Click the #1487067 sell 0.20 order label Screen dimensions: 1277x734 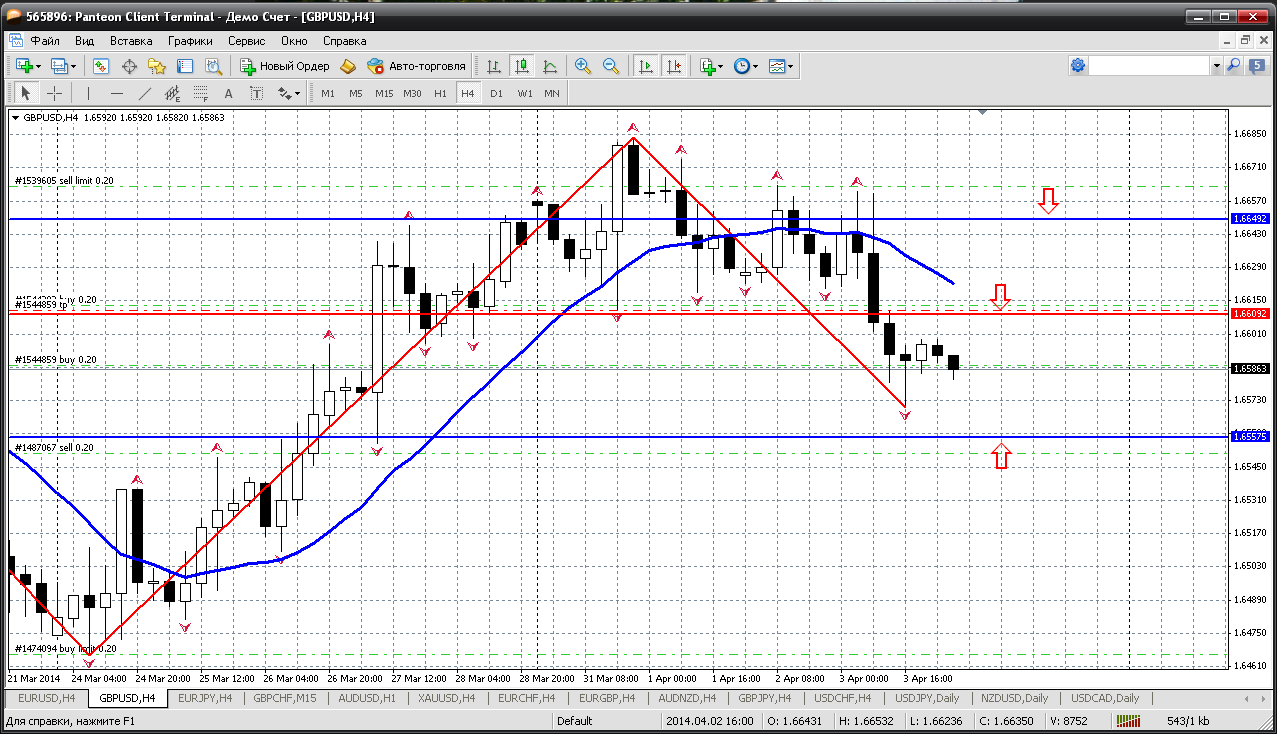pos(54,447)
